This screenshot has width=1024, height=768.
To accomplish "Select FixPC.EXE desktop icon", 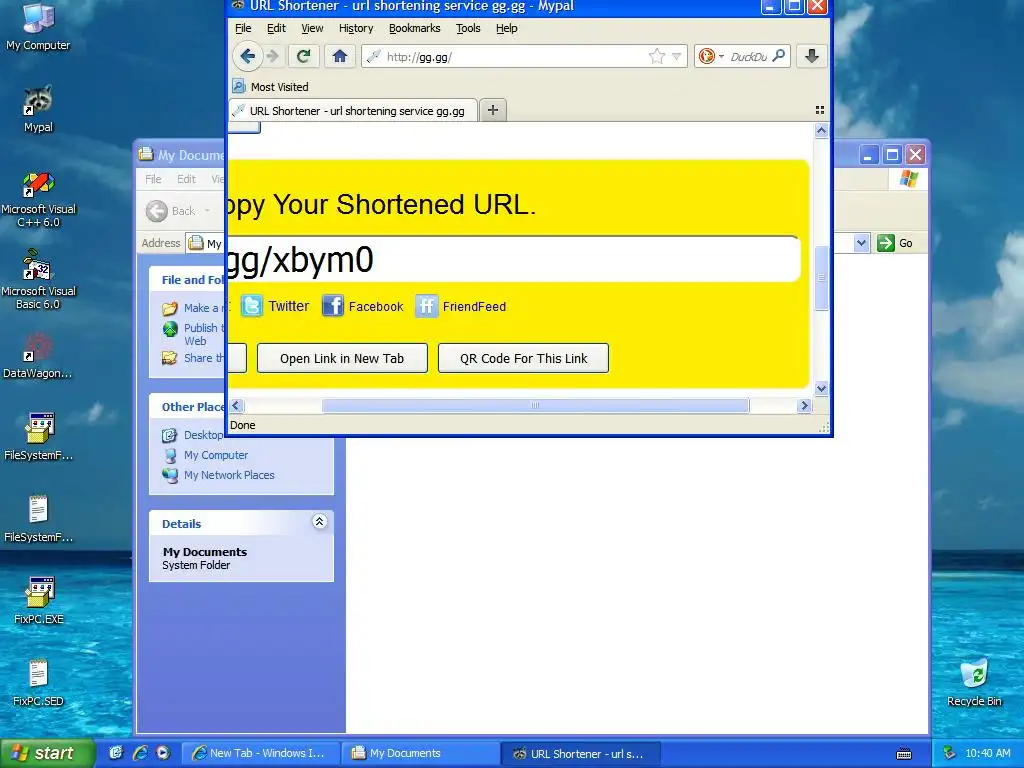I will pos(38,601).
